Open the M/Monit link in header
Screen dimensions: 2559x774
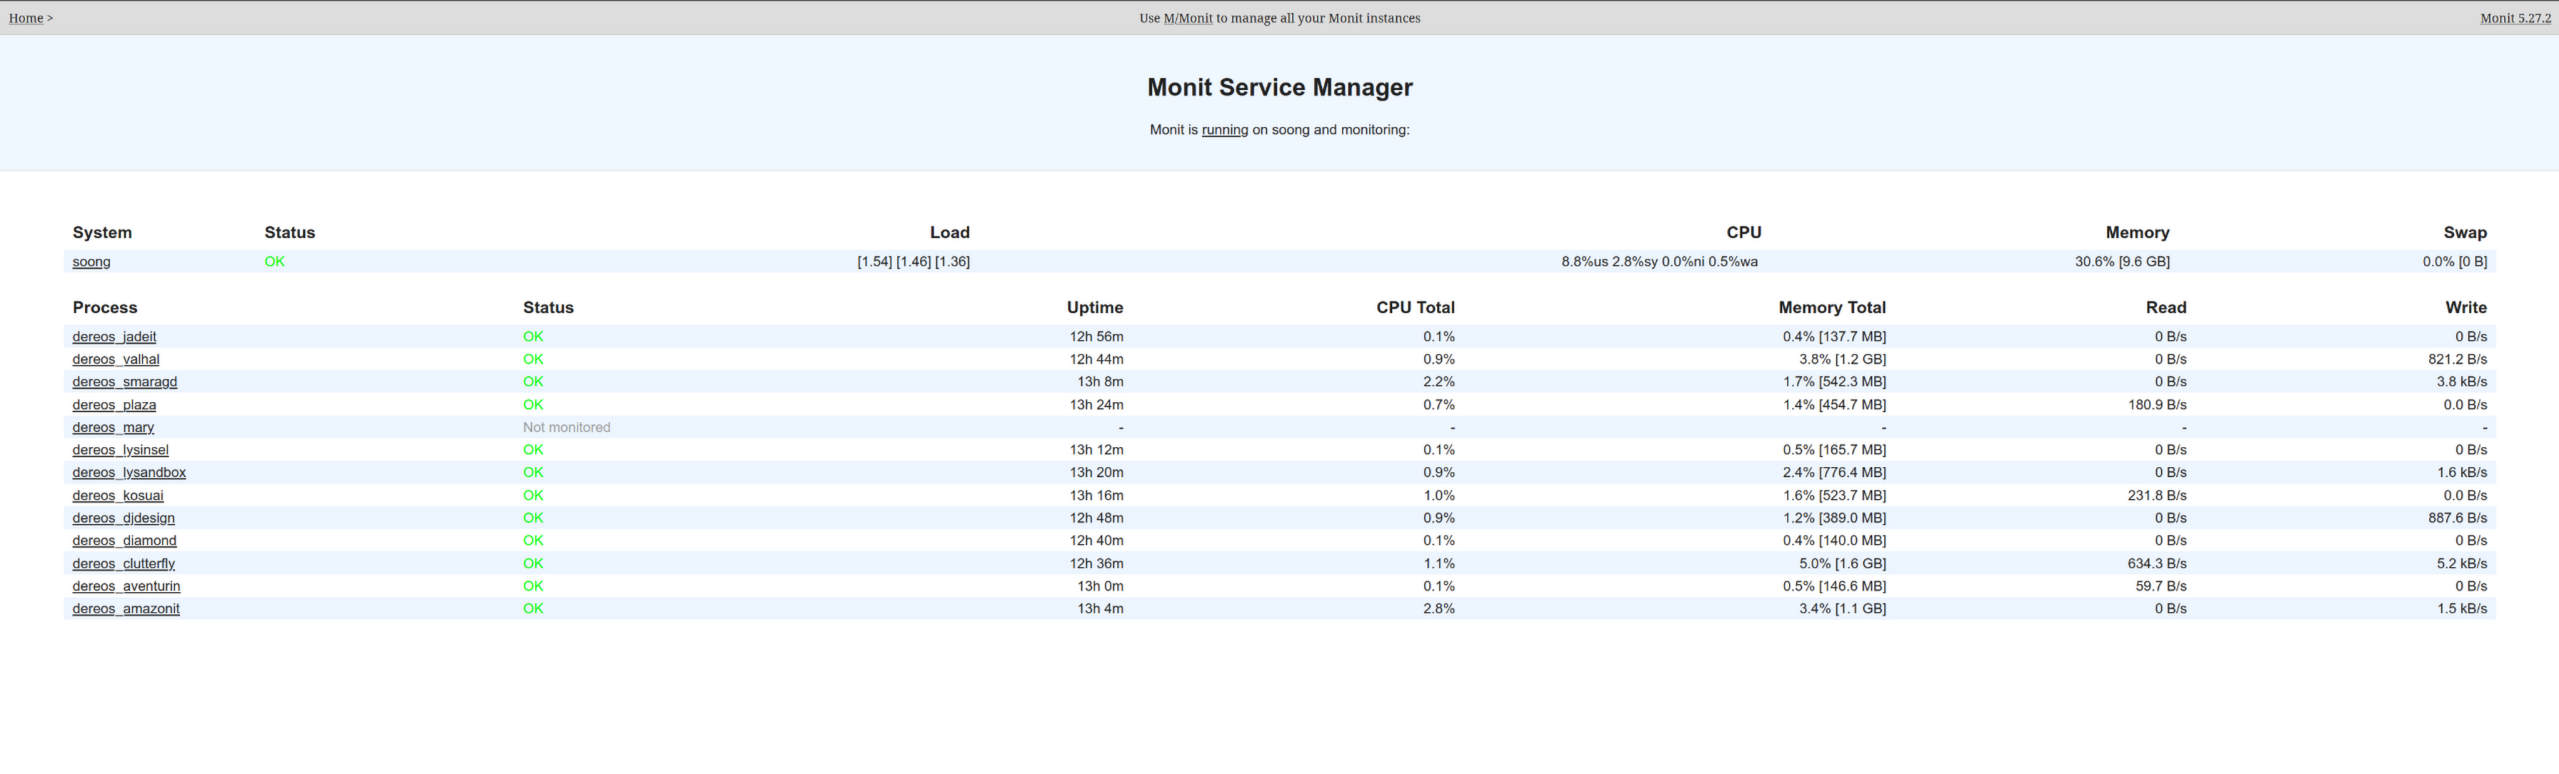click(1188, 18)
